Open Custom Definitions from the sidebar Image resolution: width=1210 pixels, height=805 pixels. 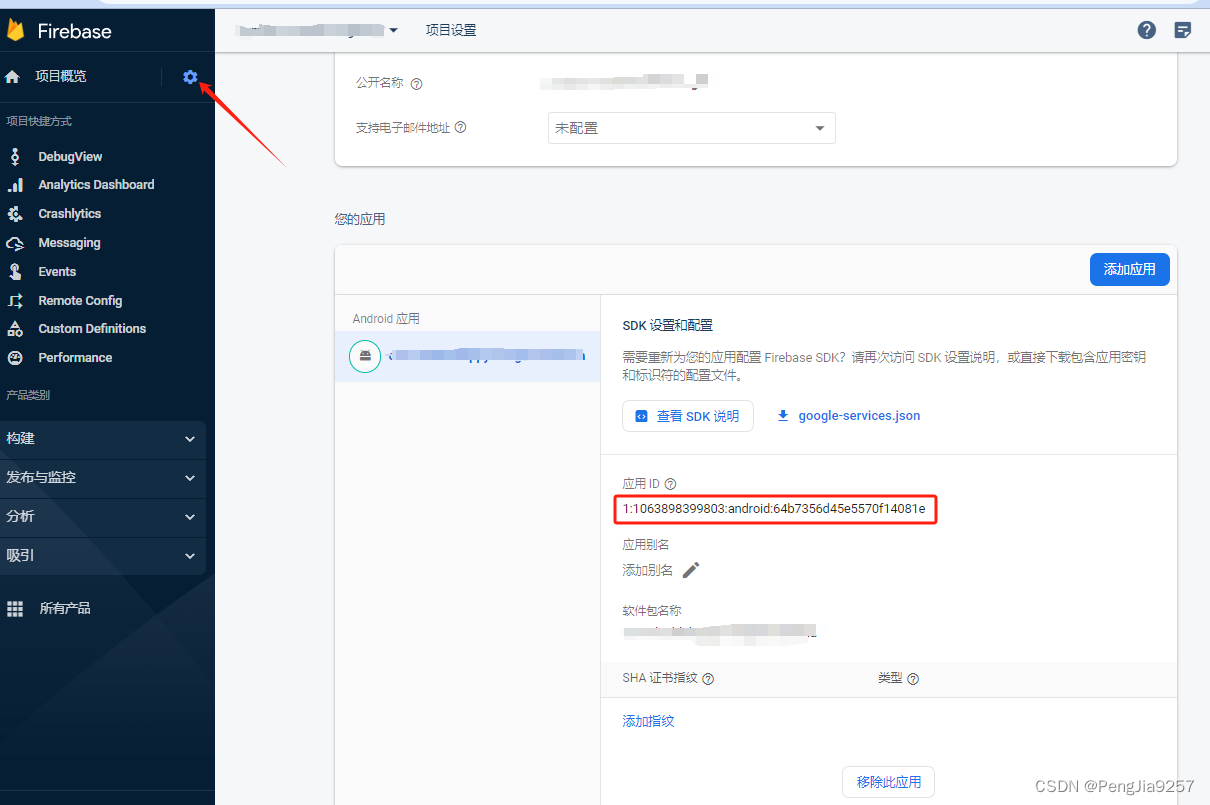click(x=92, y=329)
